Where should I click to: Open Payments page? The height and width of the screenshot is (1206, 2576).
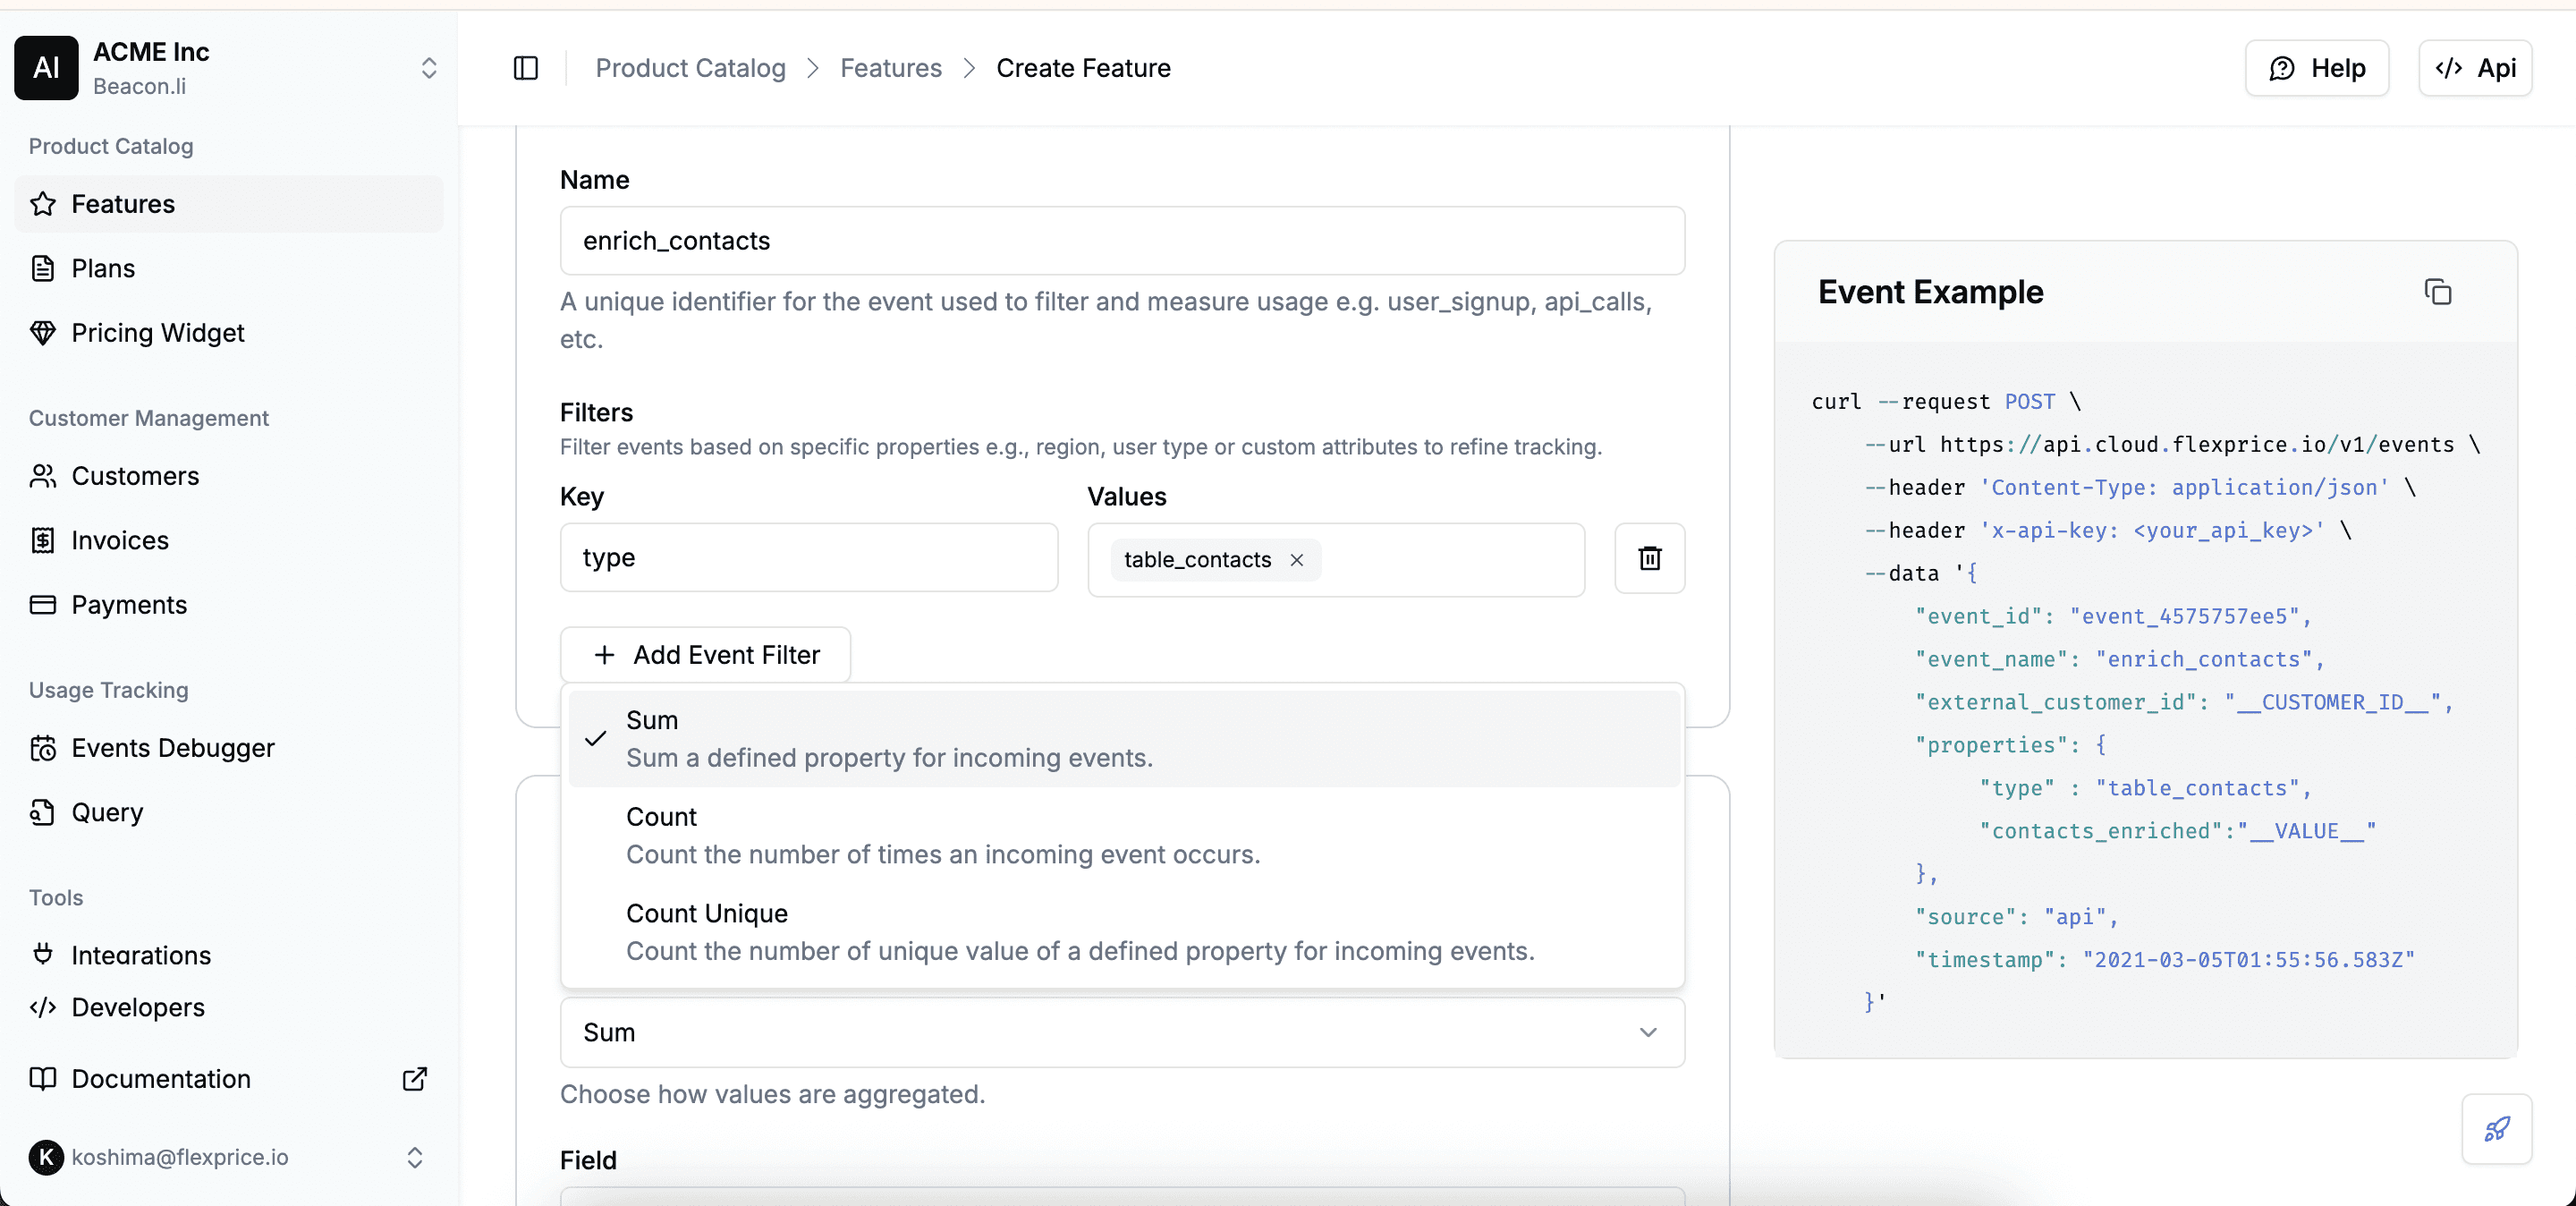[x=228, y=605]
